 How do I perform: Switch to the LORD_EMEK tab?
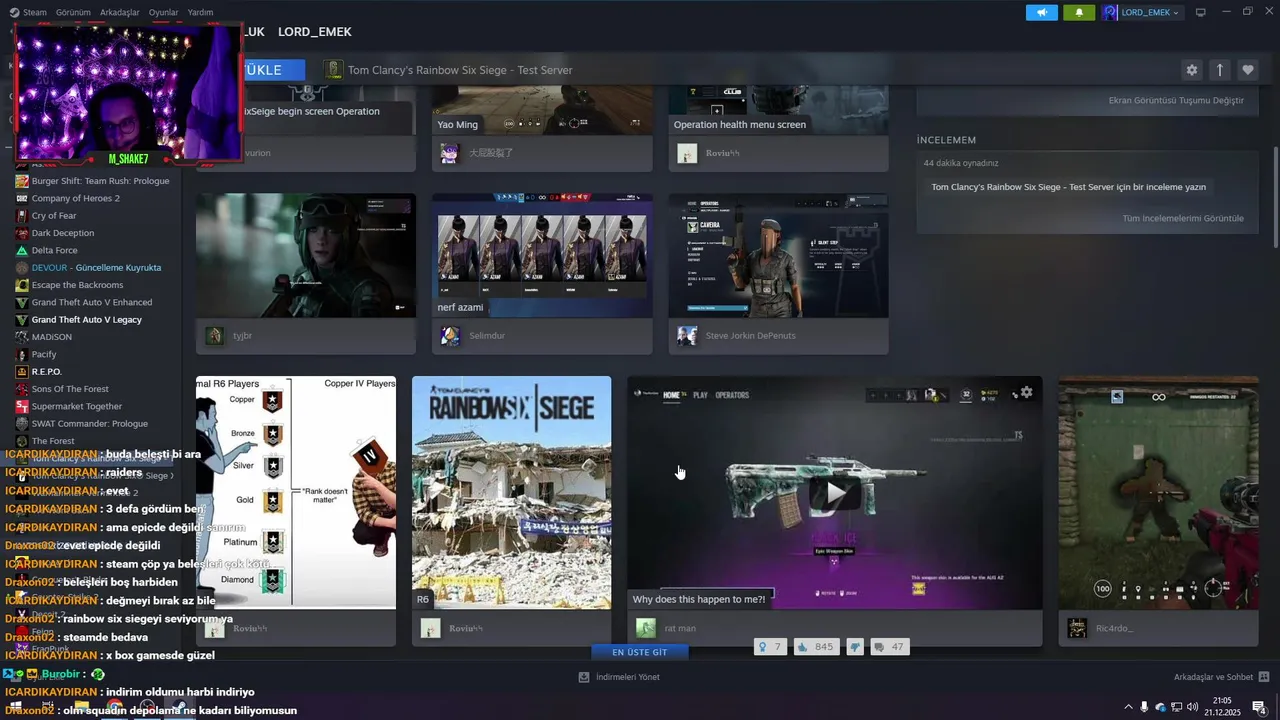click(315, 32)
